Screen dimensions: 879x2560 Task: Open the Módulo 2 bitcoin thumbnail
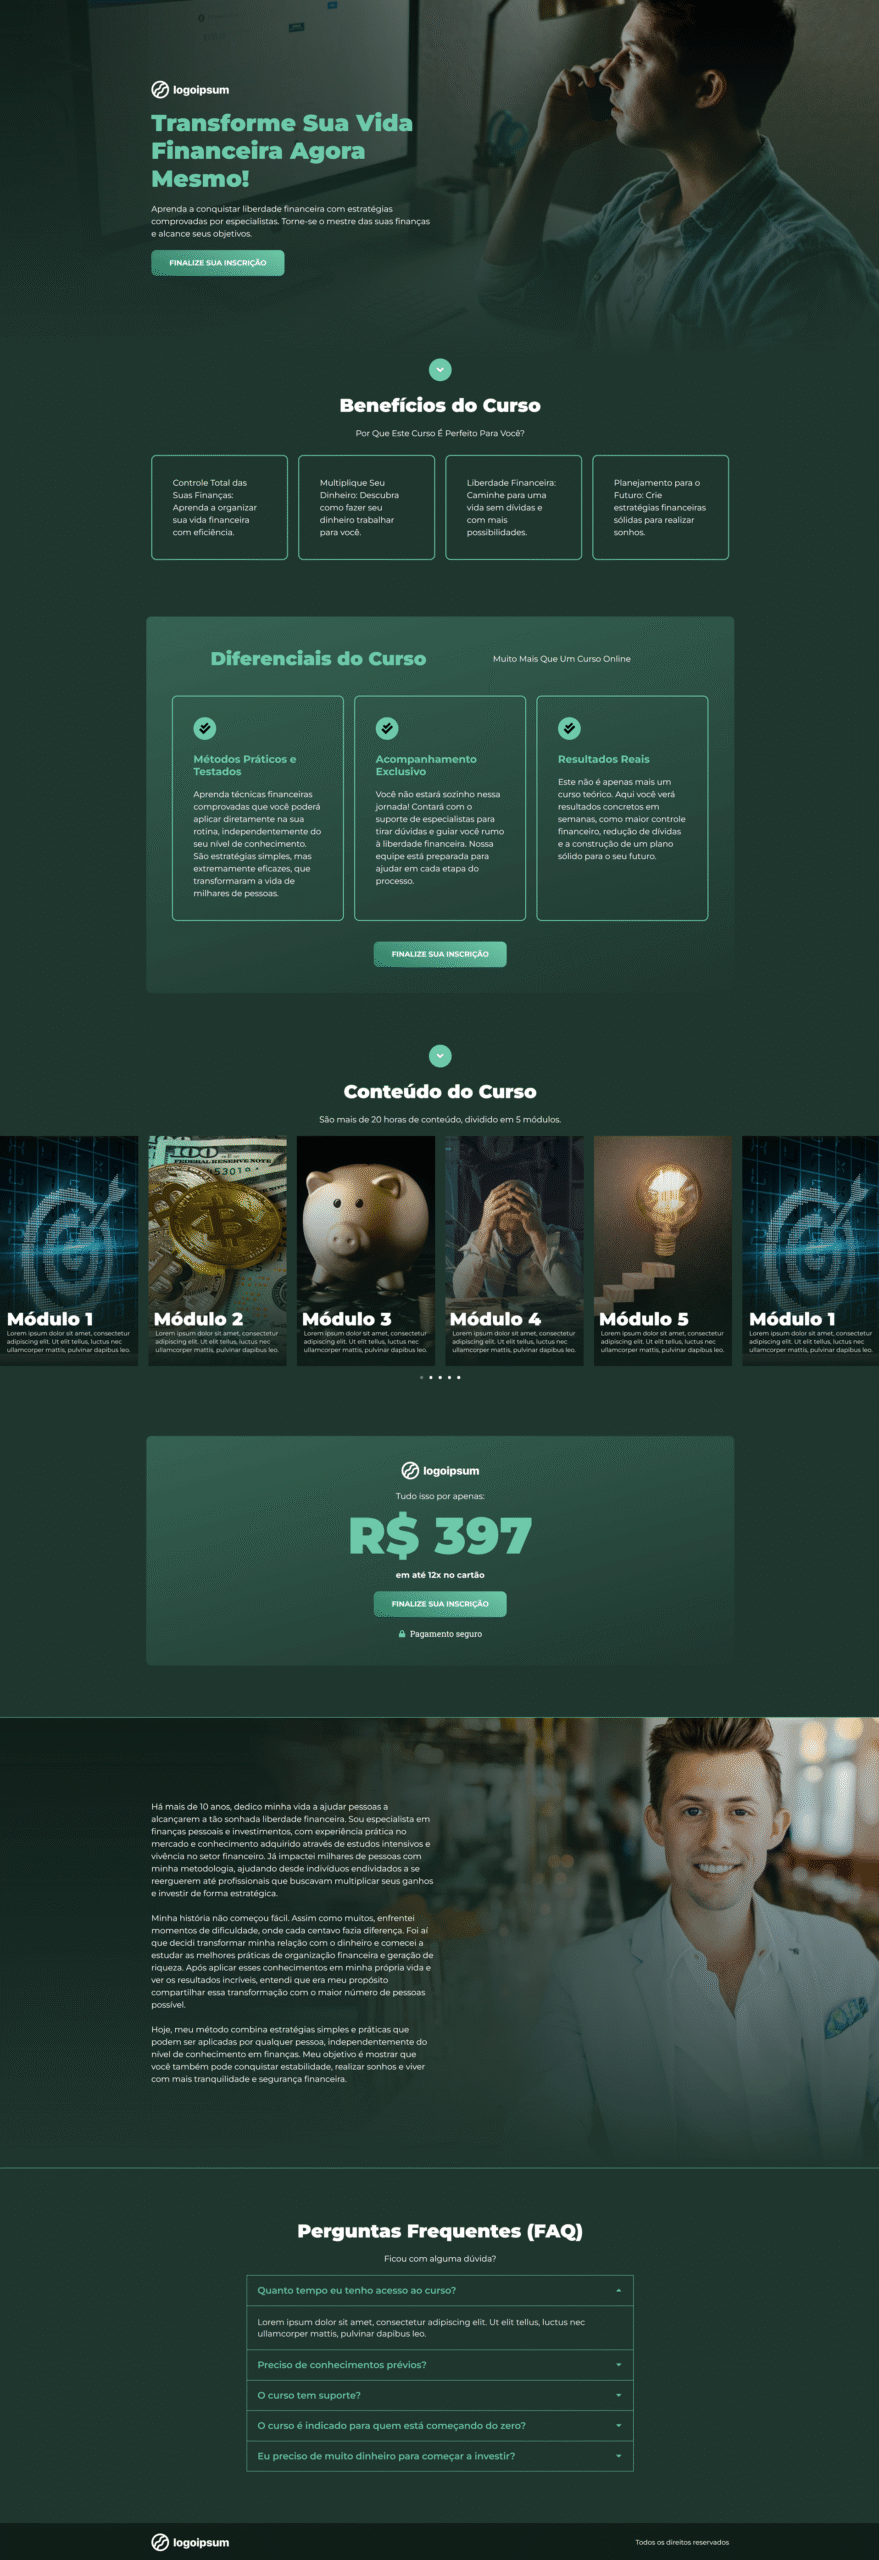tap(217, 1251)
